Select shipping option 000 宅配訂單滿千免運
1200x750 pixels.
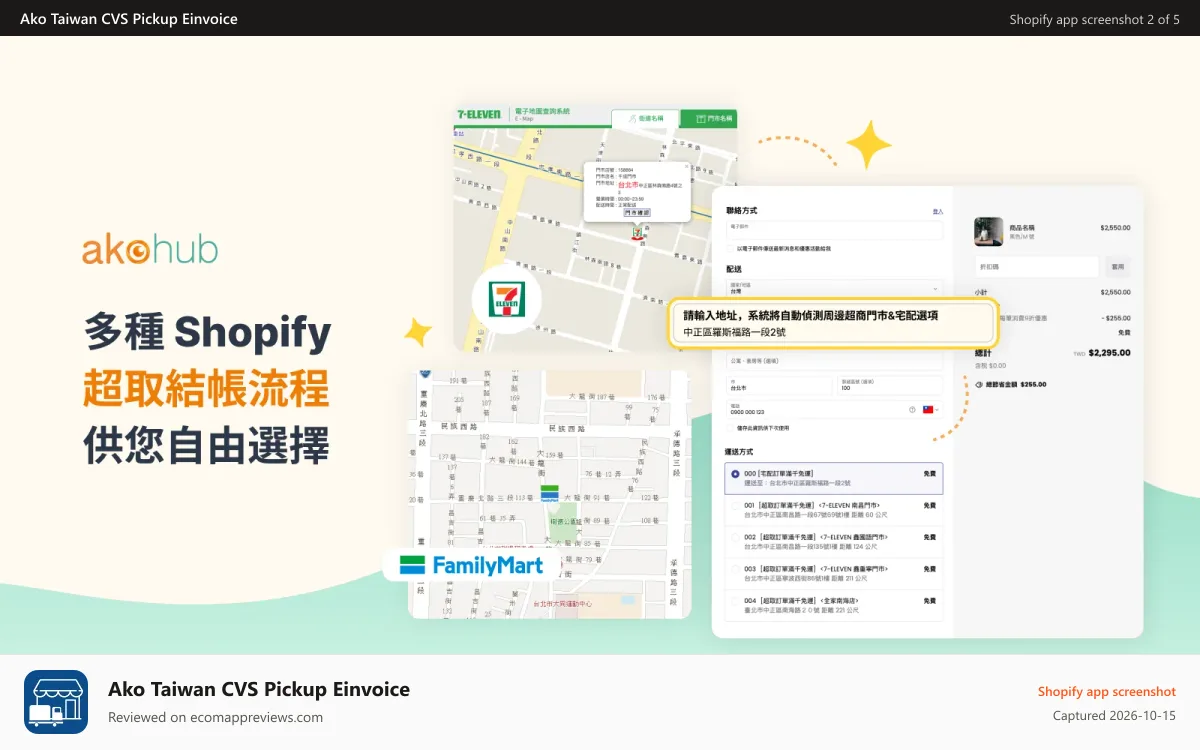tap(834, 478)
